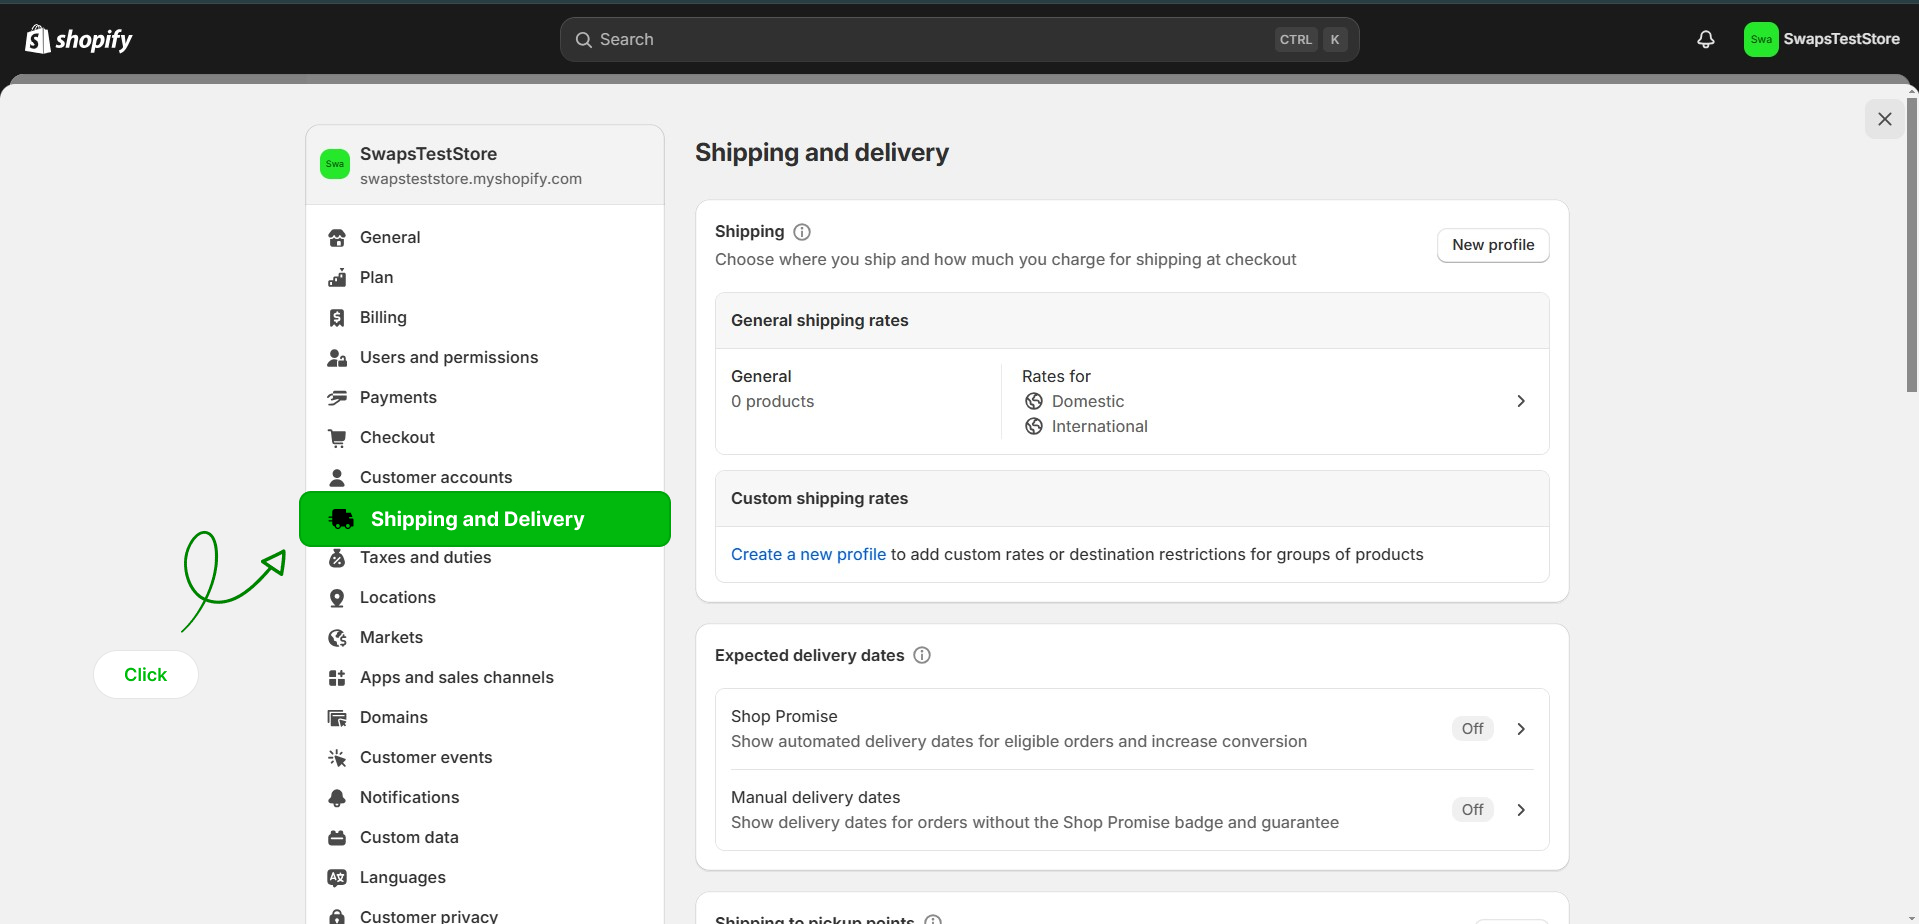Screen dimensions: 1919x924
Task: Click the Markets globe icon
Action: pyautogui.click(x=337, y=638)
